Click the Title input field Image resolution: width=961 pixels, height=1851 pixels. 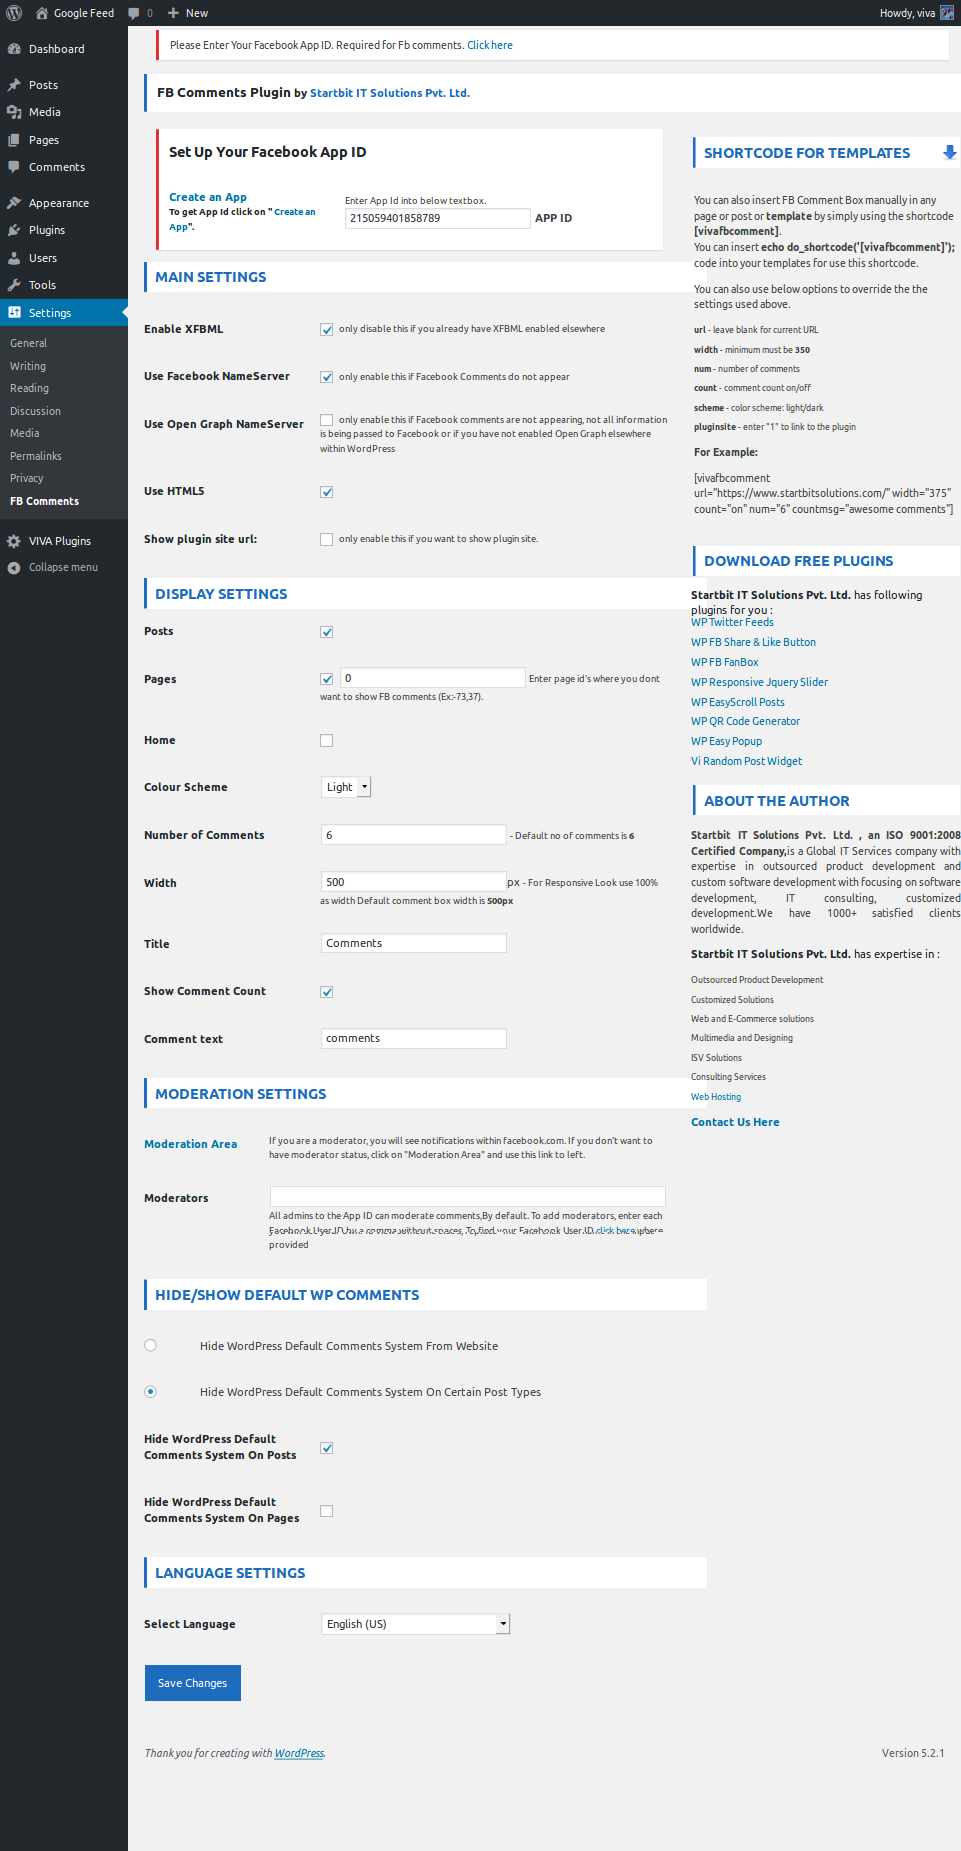413,943
